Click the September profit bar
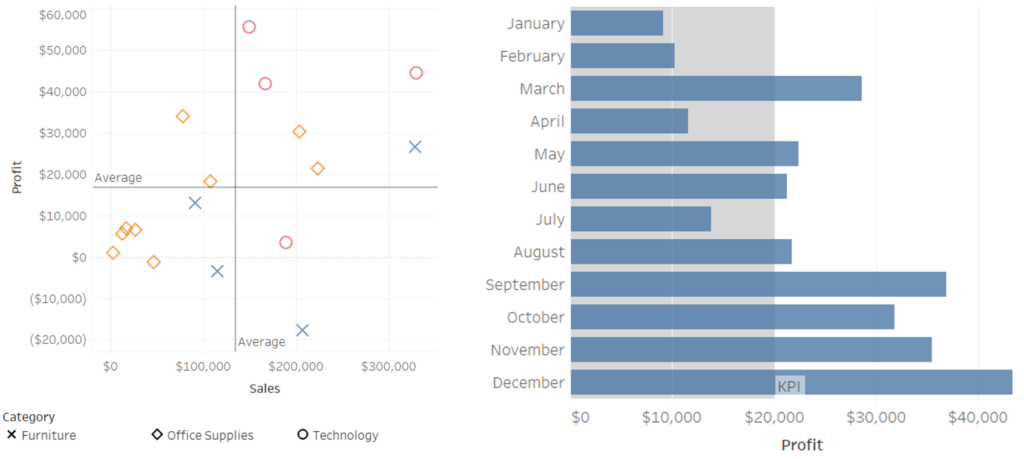Image resolution: width=1024 pixels, height=459 pixels. coord(758,284)
